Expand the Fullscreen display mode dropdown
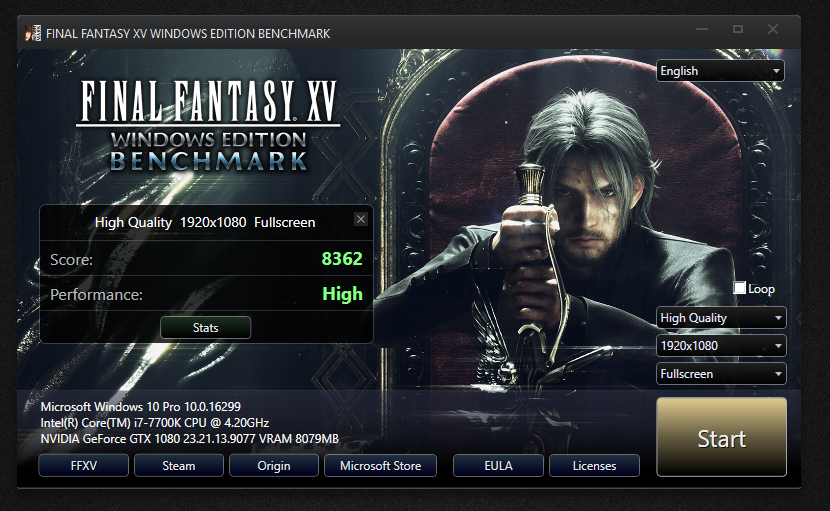 click(721, 374)
